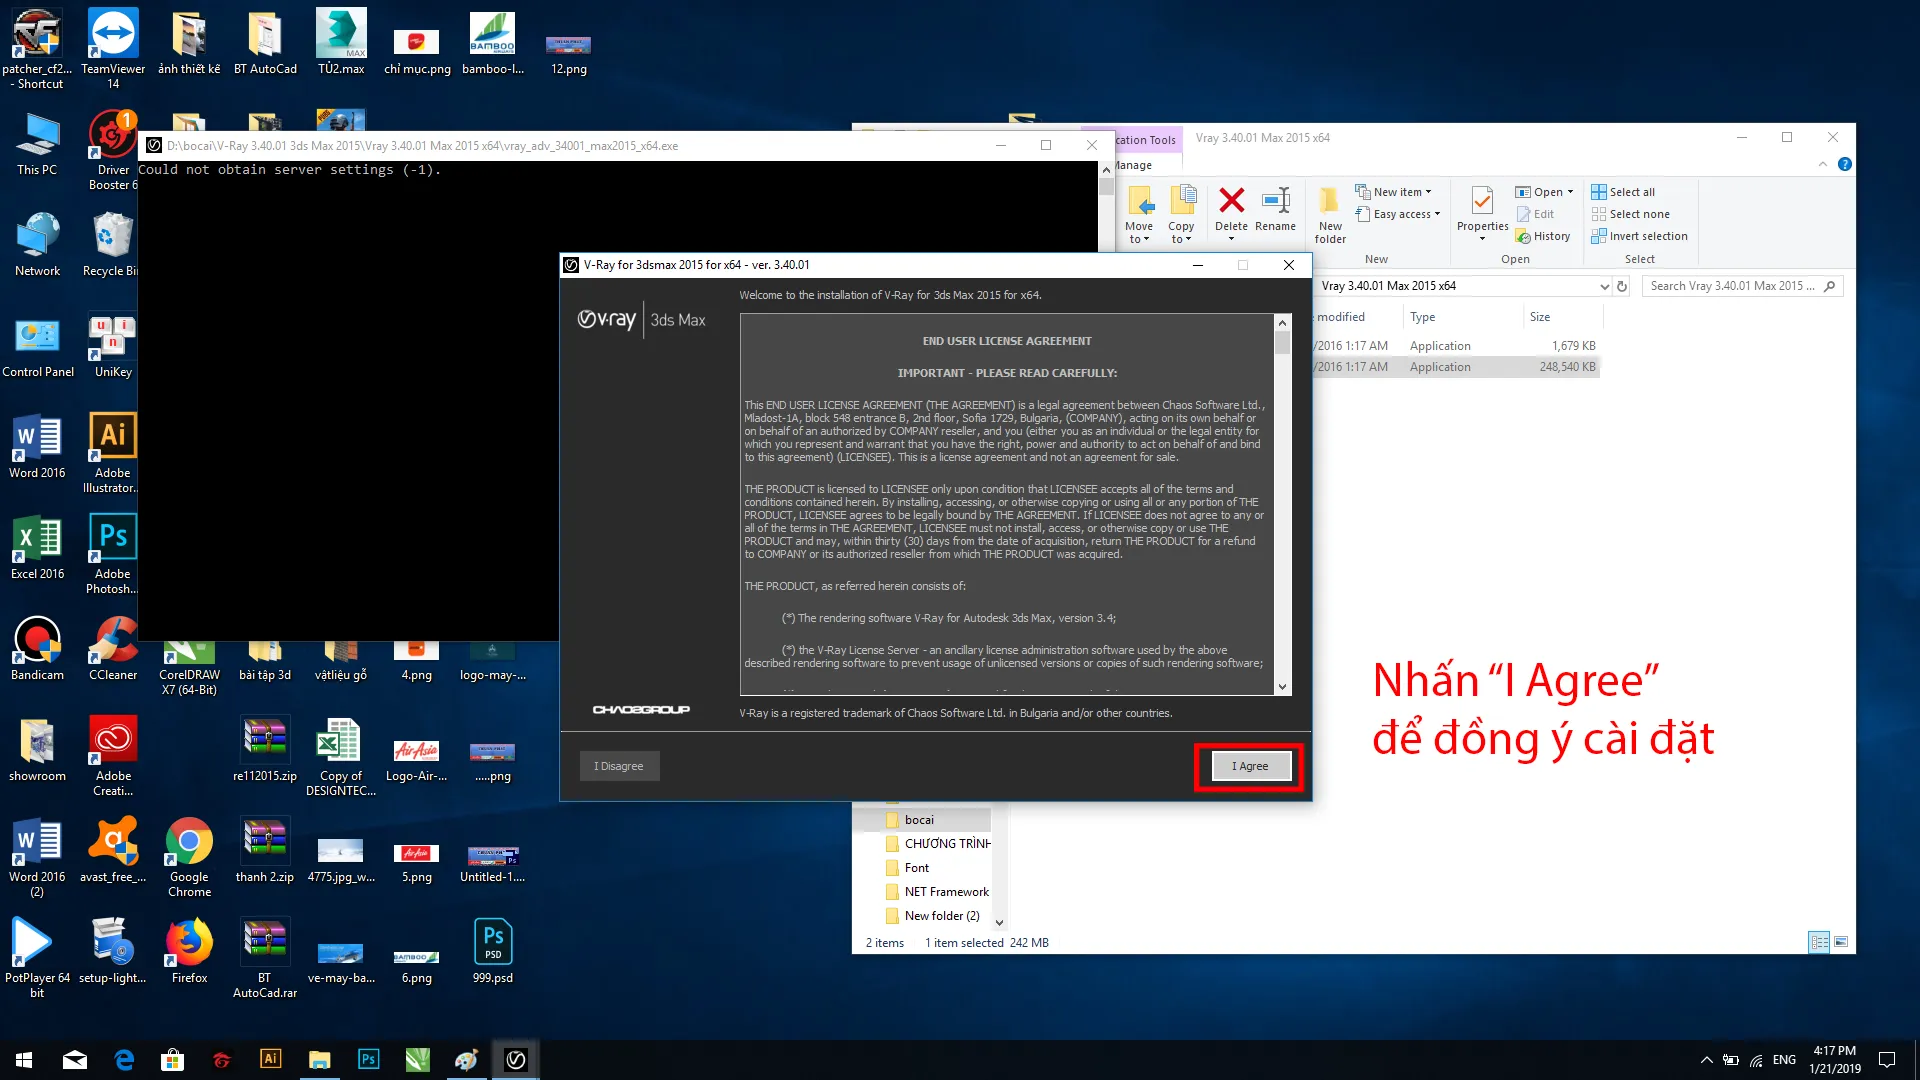The image size is (1920, 1080).
Task: Click History in the Open group
Action: tap(1550, 236)
